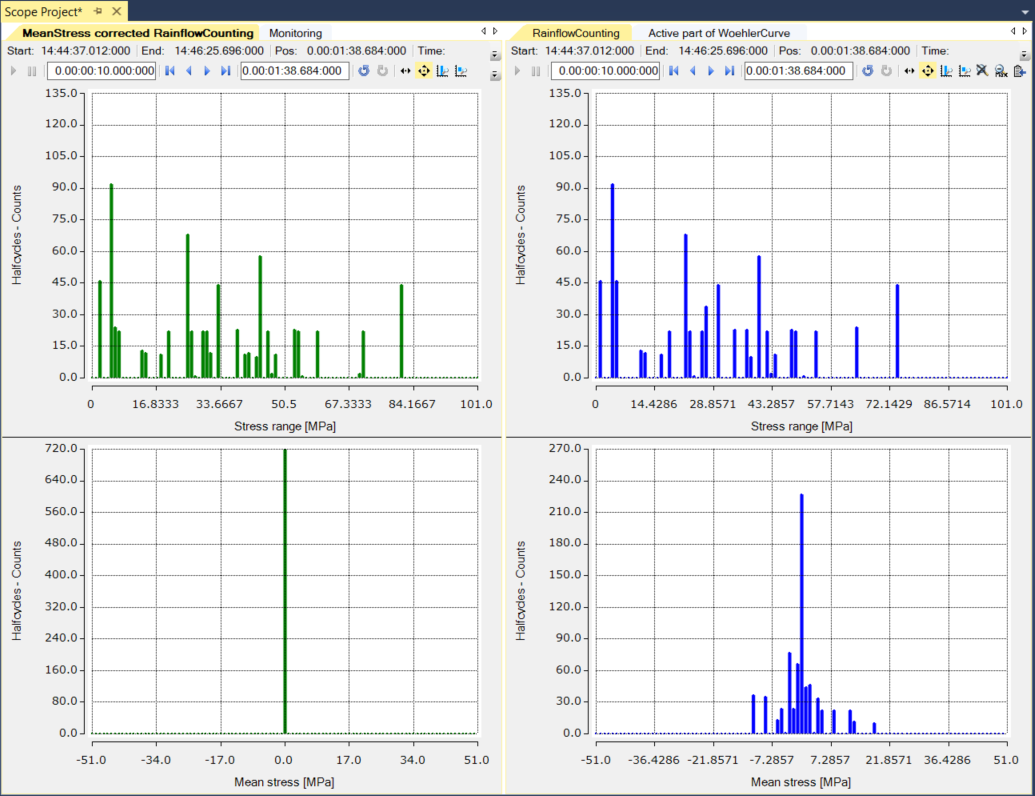Open Active part of WoehlerCurve tab
Screen dimensions: 1035x796
[719, 33]
